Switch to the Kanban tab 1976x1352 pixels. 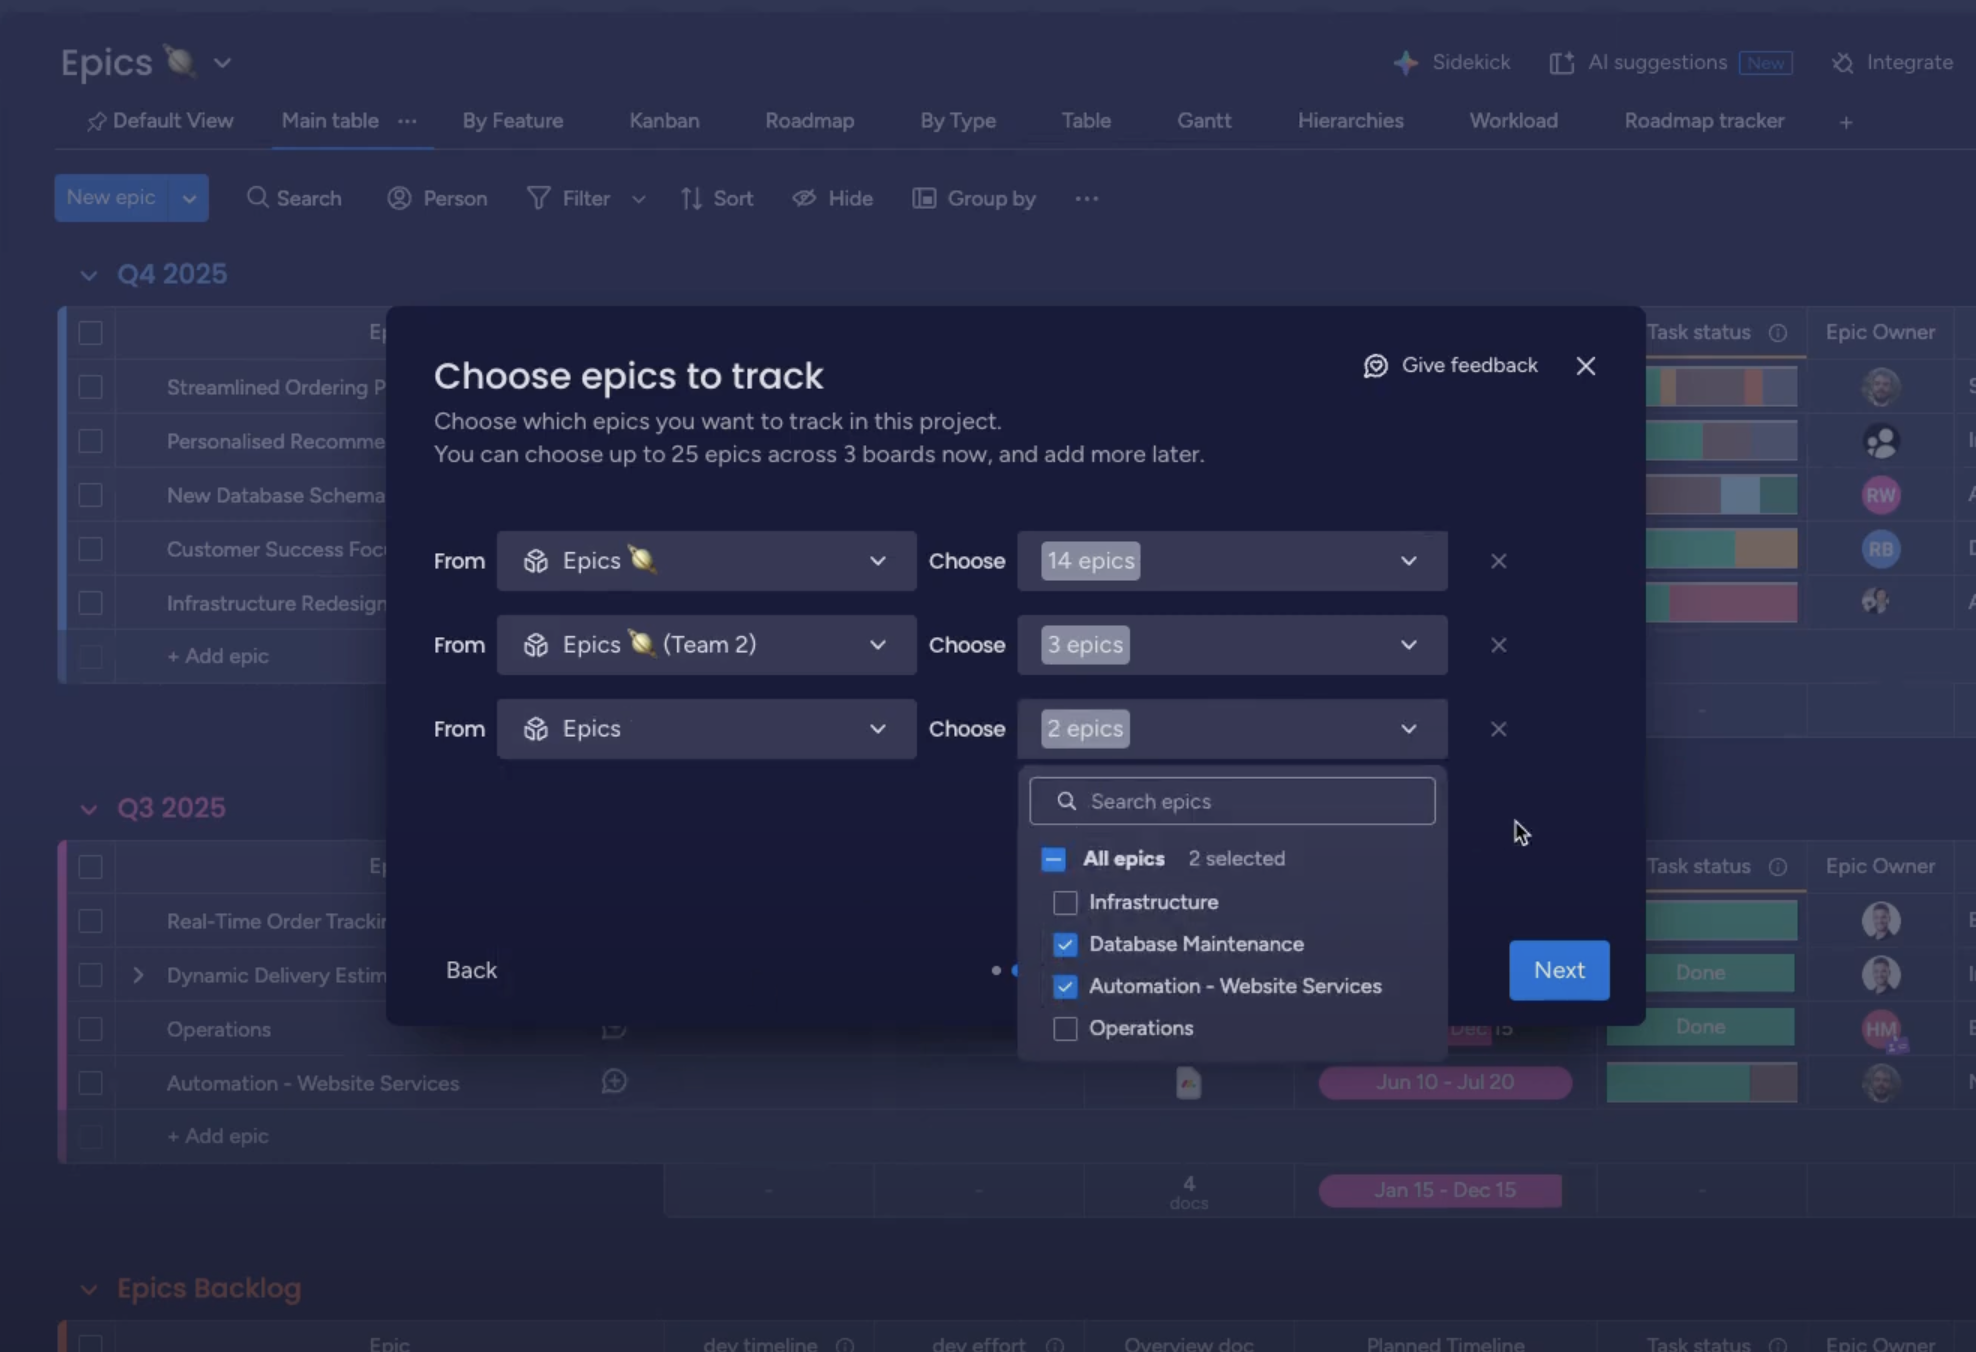click(x=664, y=121)
